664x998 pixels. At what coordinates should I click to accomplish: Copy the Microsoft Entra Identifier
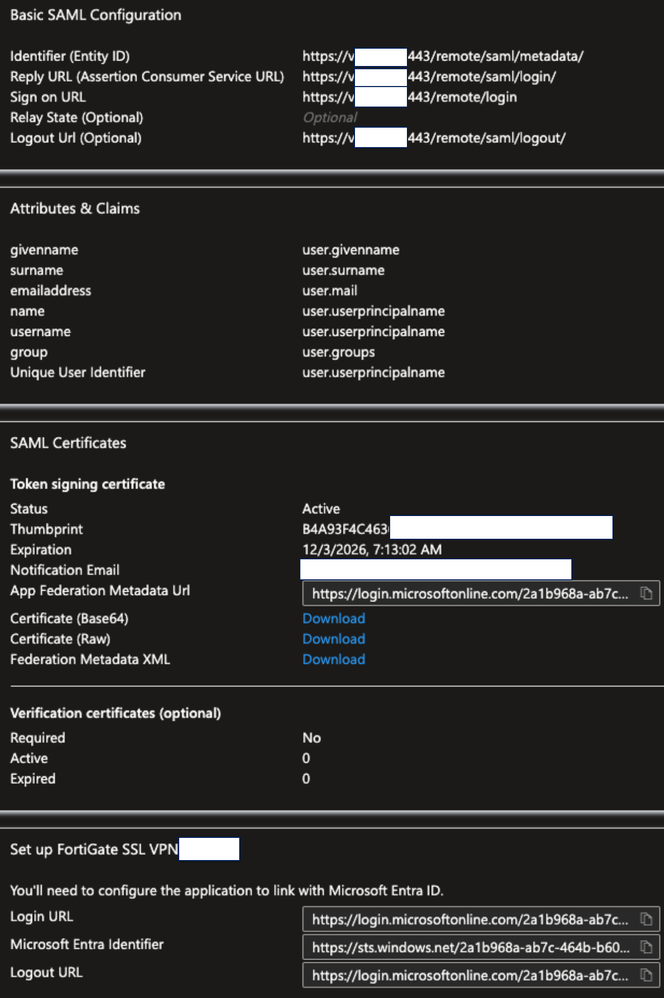[646, 946]
